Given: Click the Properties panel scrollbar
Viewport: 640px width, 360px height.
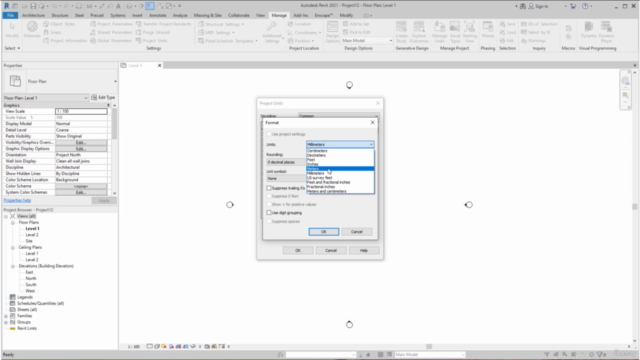Looking at the screenshot, I should click(x=114, y=124).
